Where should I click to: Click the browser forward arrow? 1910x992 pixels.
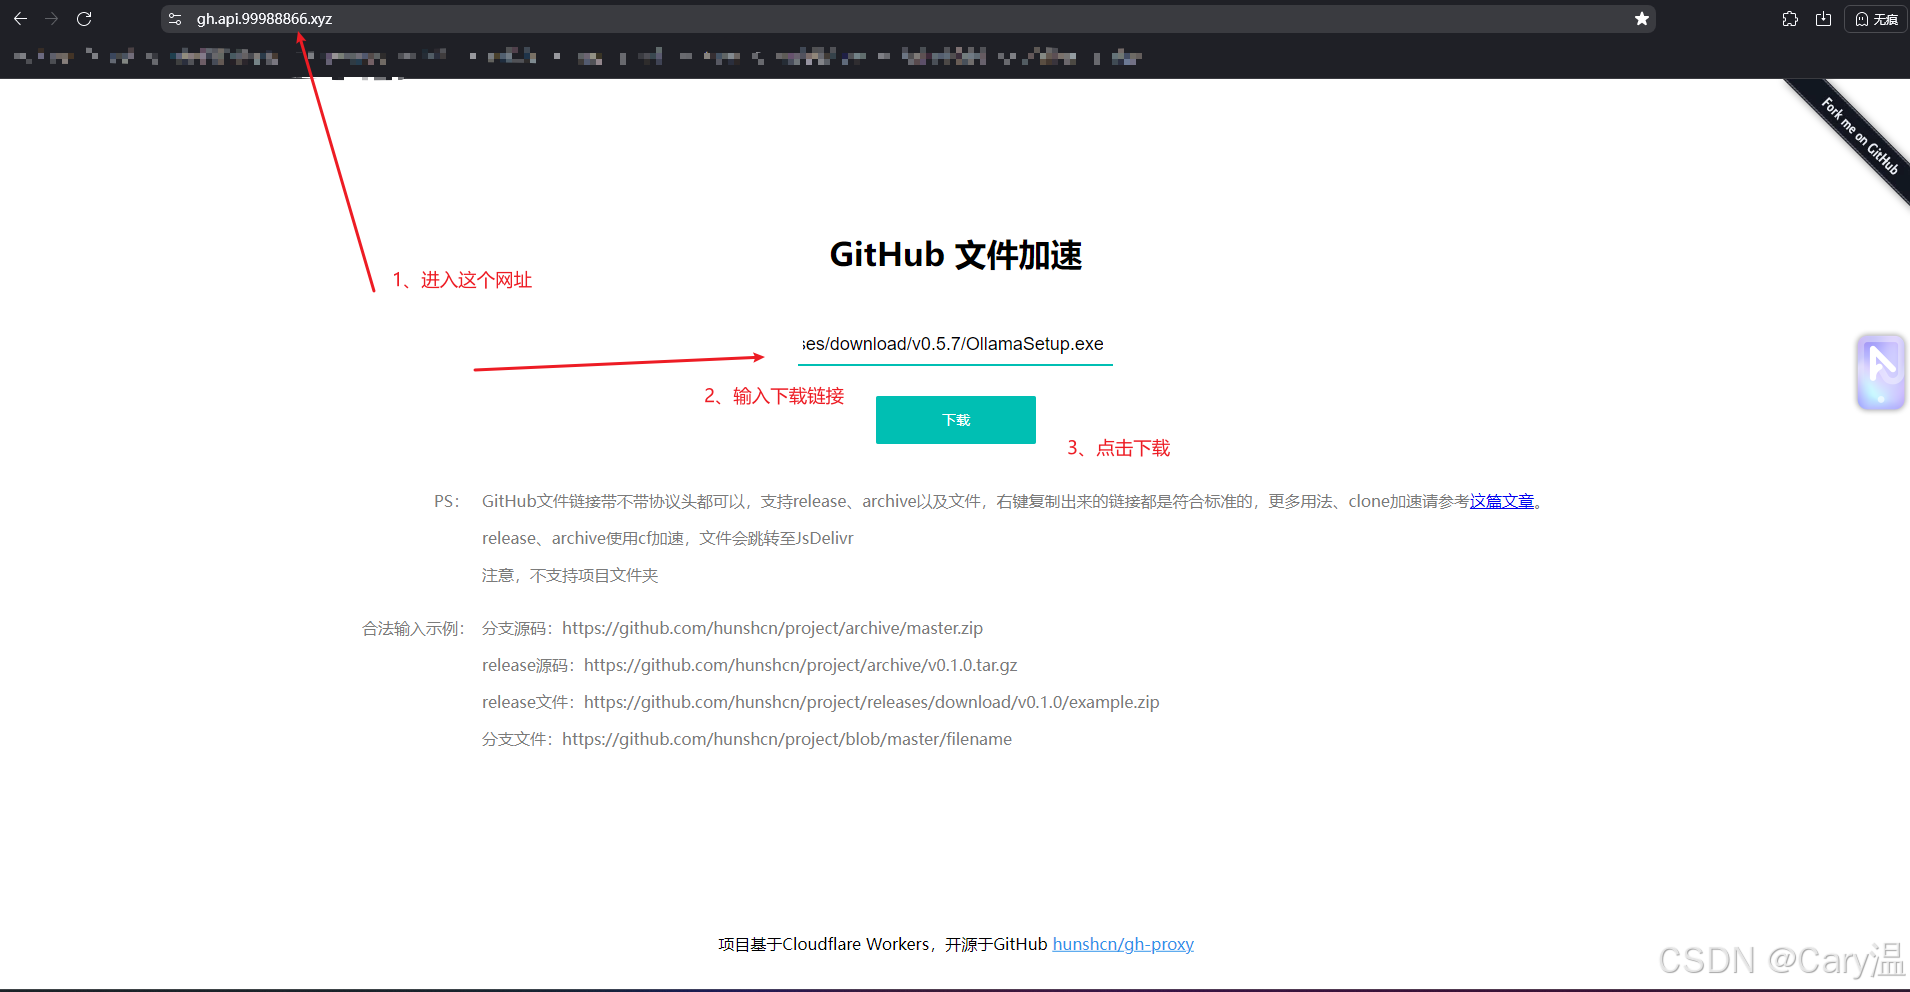[52, 19]
